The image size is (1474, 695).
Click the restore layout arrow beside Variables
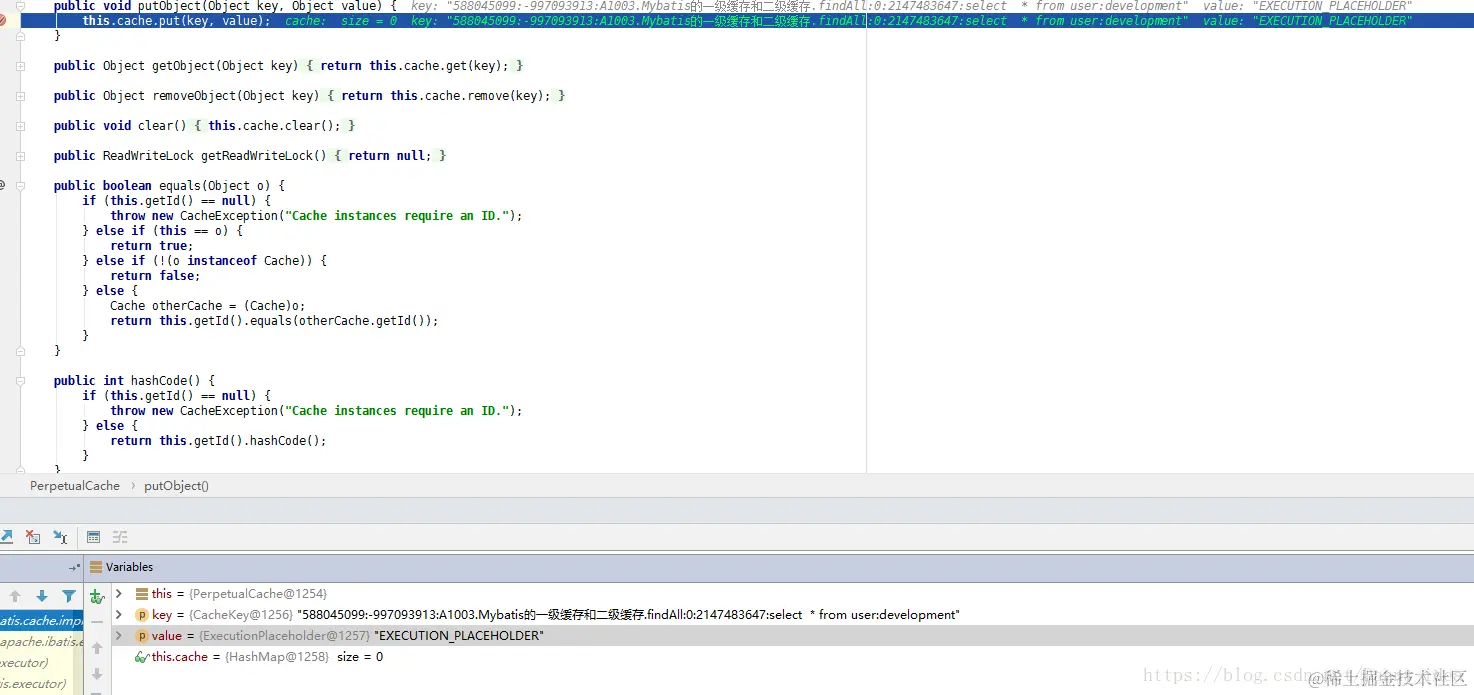(x=75, y=567)
